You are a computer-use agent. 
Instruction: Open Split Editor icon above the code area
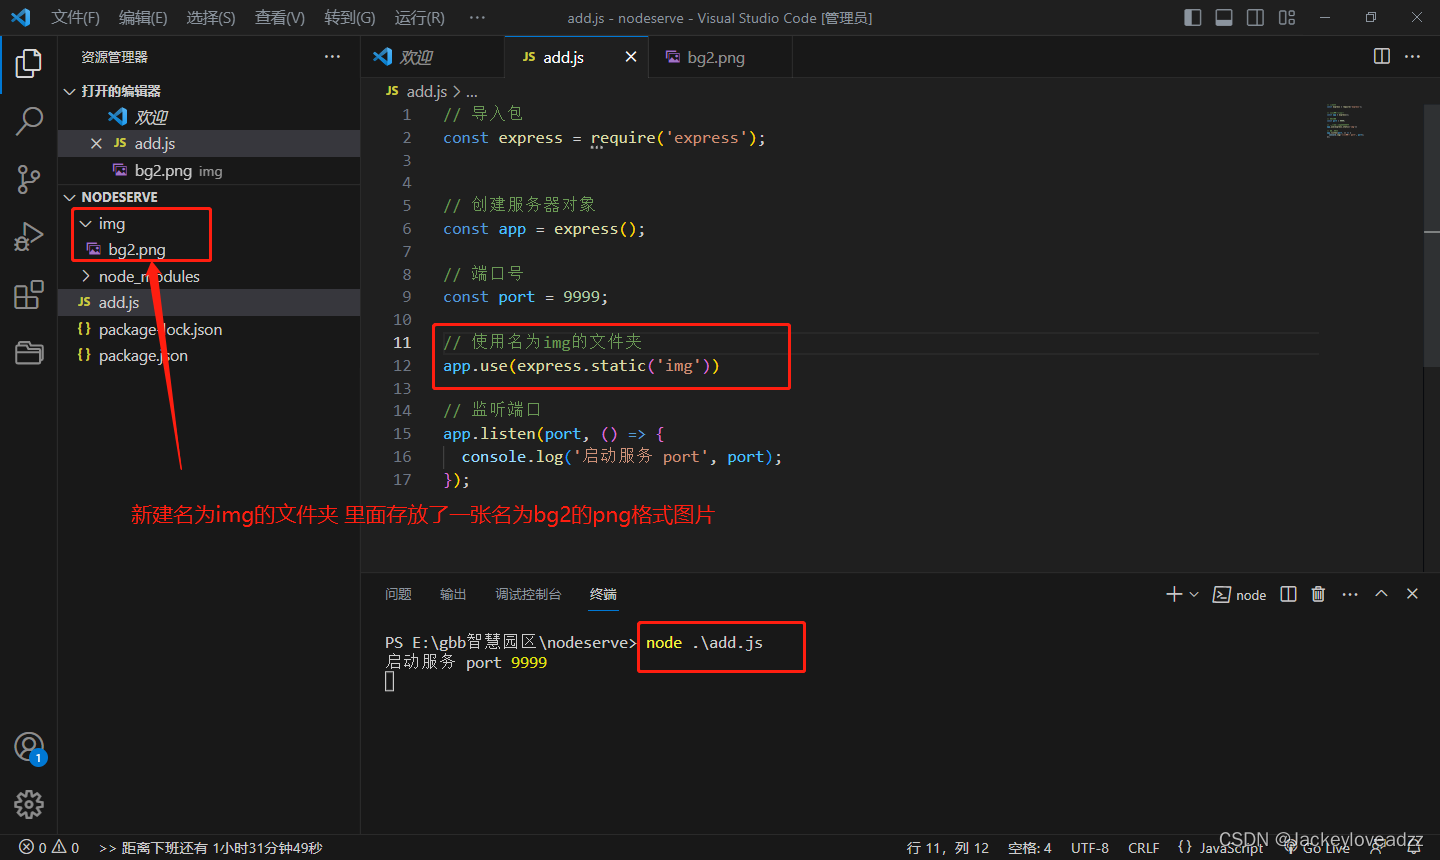(1381, 57)
